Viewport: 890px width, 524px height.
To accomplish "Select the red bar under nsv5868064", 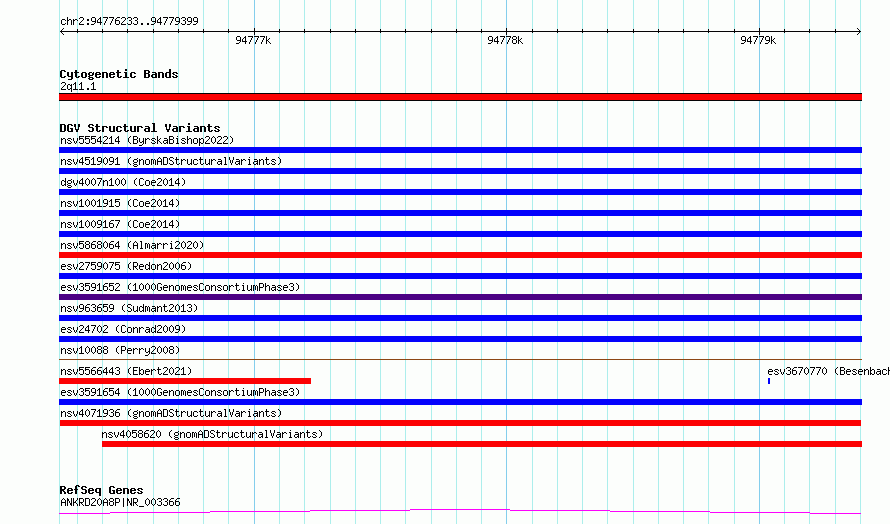I will coord(460,255).
